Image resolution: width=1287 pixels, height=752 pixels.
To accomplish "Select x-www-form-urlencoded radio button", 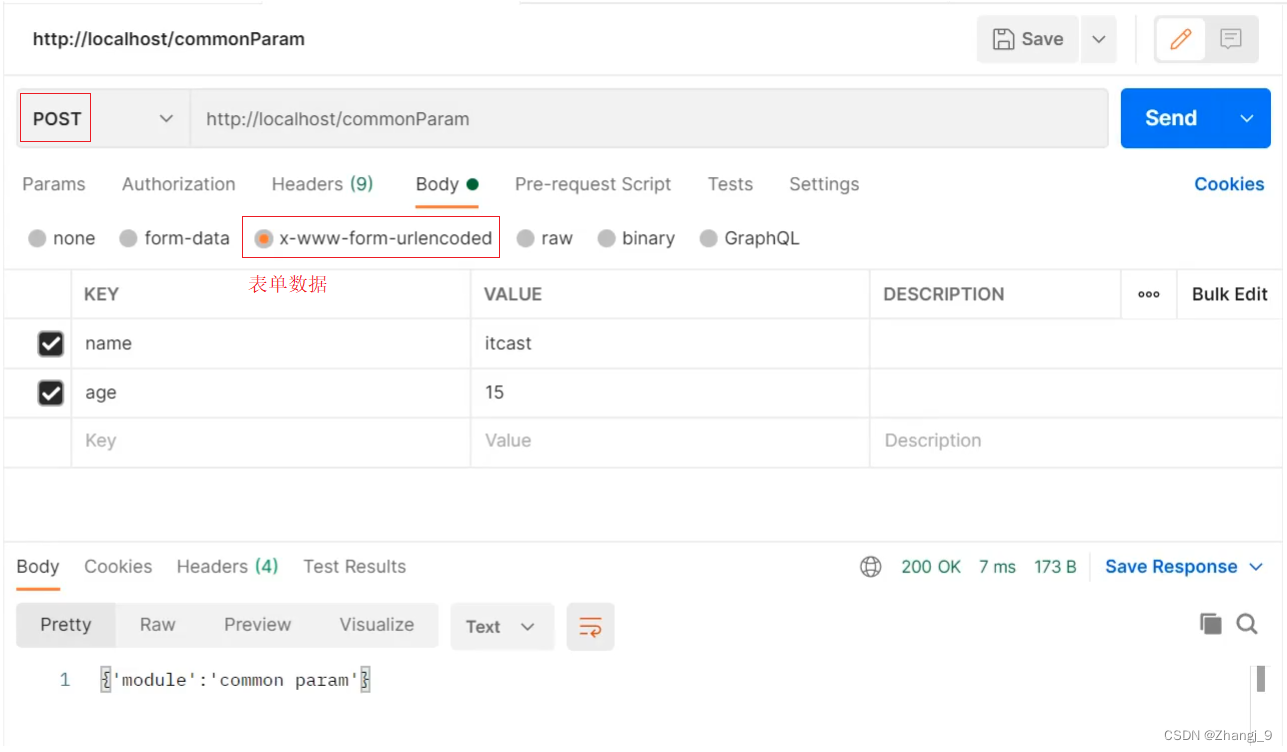I will pyautogui.click(x=263, y=238).
